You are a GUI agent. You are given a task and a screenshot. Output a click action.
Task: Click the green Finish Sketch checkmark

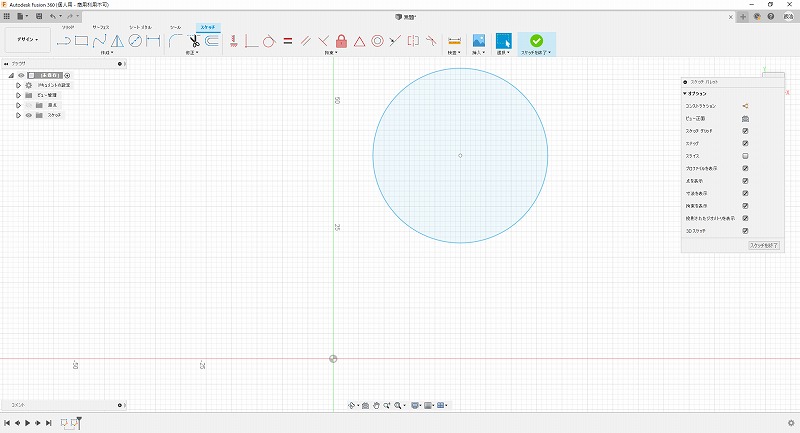[x=537, y=41]
